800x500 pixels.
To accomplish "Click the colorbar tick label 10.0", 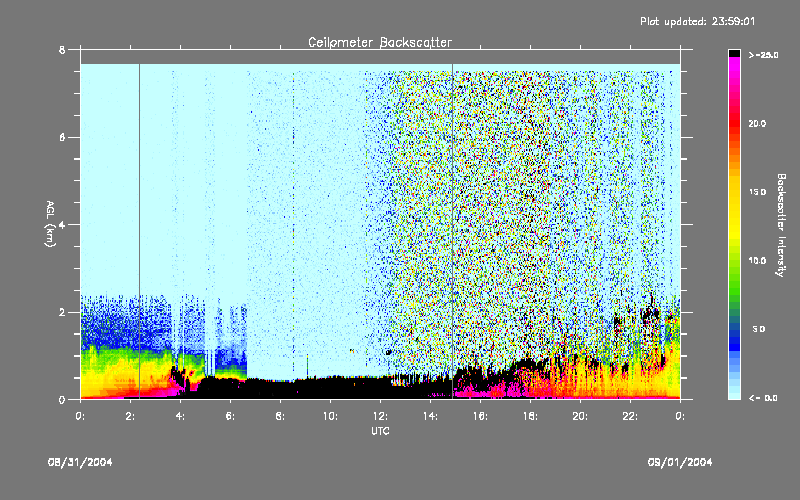I will click(757, 260).
